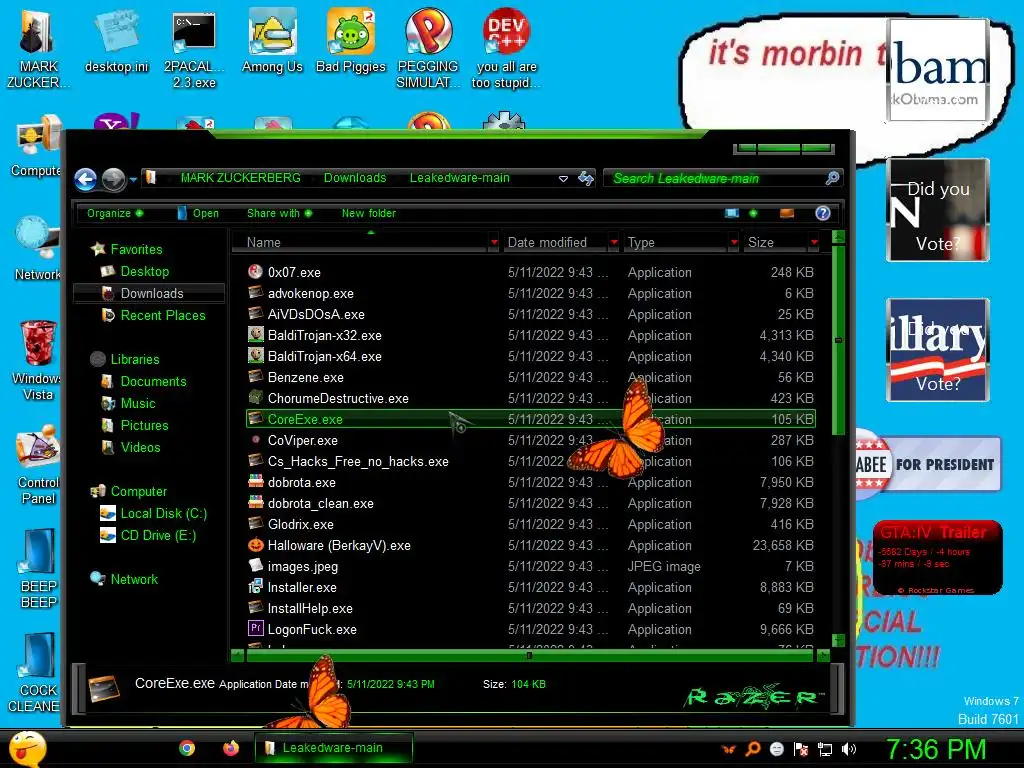Select the BaldiTrojan-x32.exe file icon
The height and width of the screenshot is (768, 1024).
click(x=255, y=335)
